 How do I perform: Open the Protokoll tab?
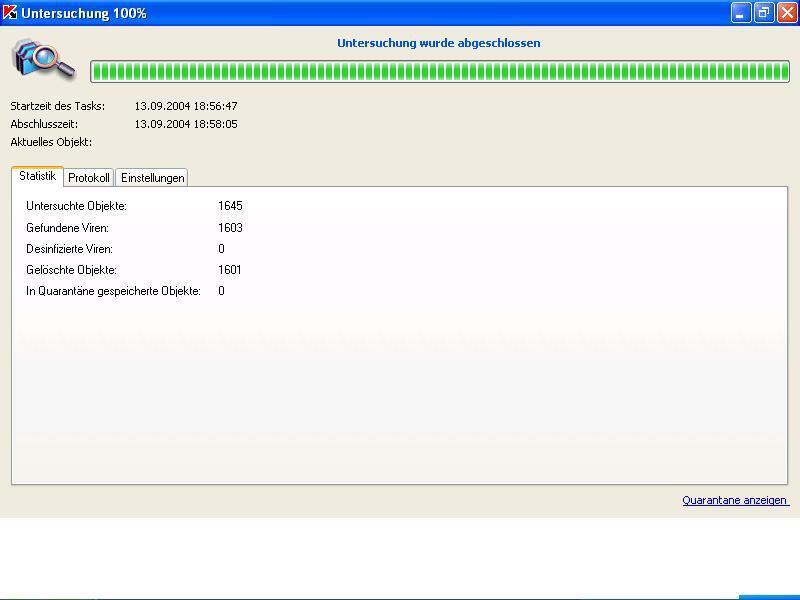click(89, 178)
